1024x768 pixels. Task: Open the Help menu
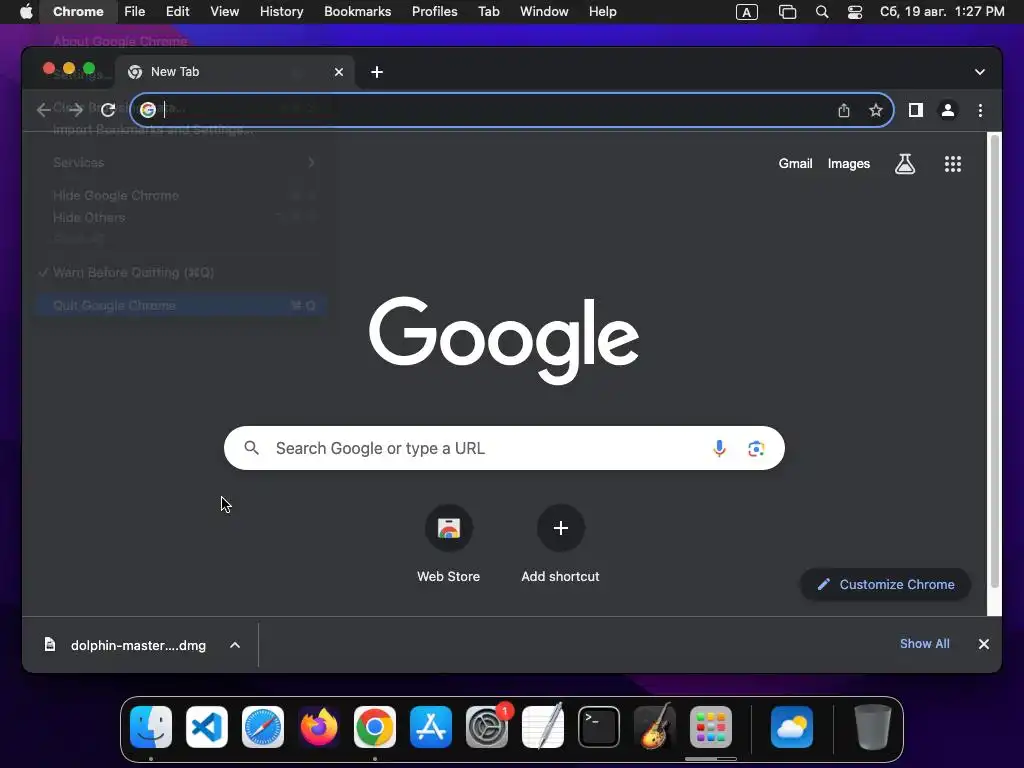point(602,12)
